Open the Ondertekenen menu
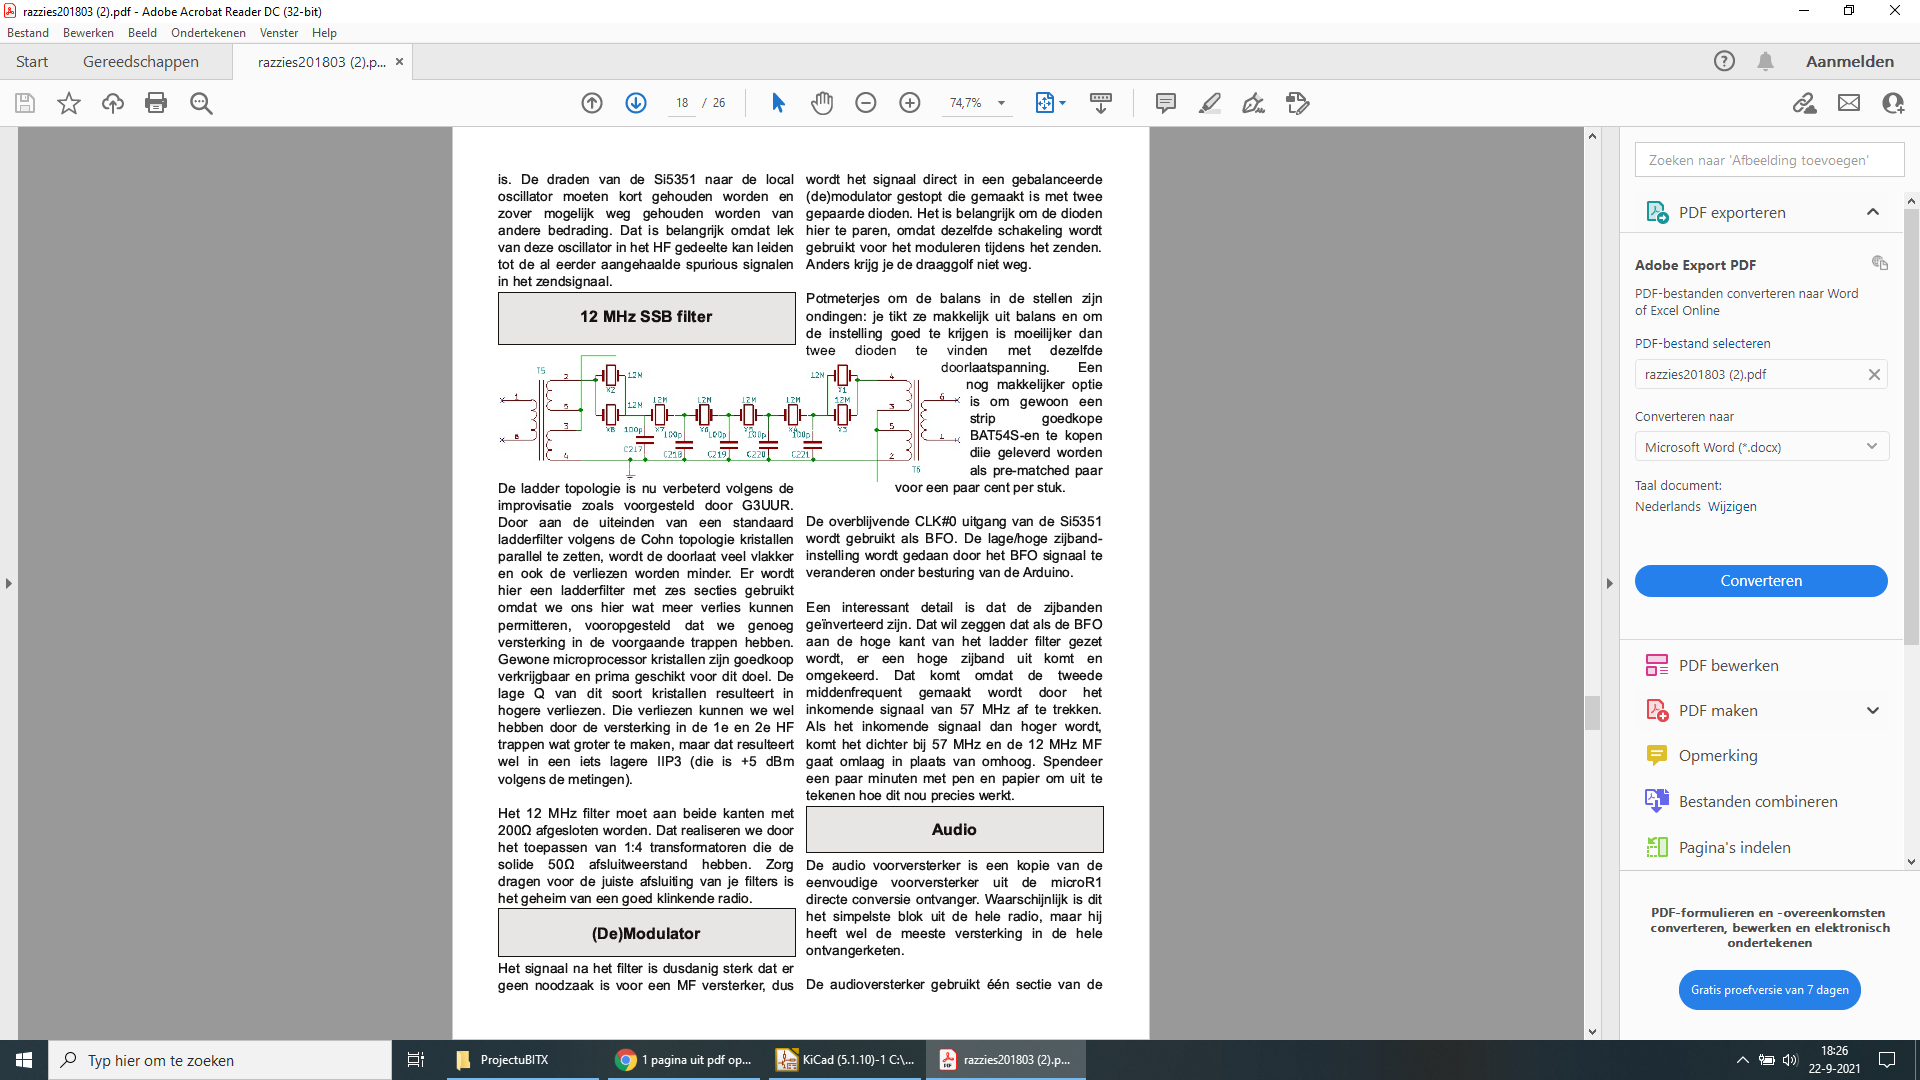This screenshot has height=1080, width=1920. [x=208, y=33]
